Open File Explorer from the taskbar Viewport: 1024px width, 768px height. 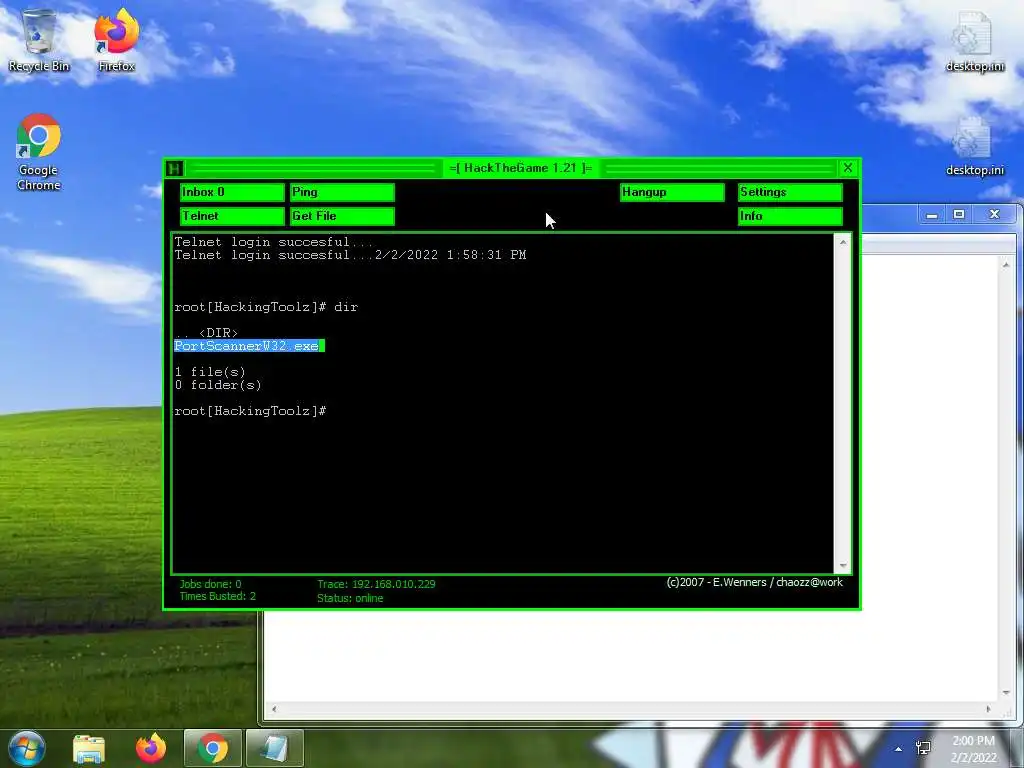[89, 748]
